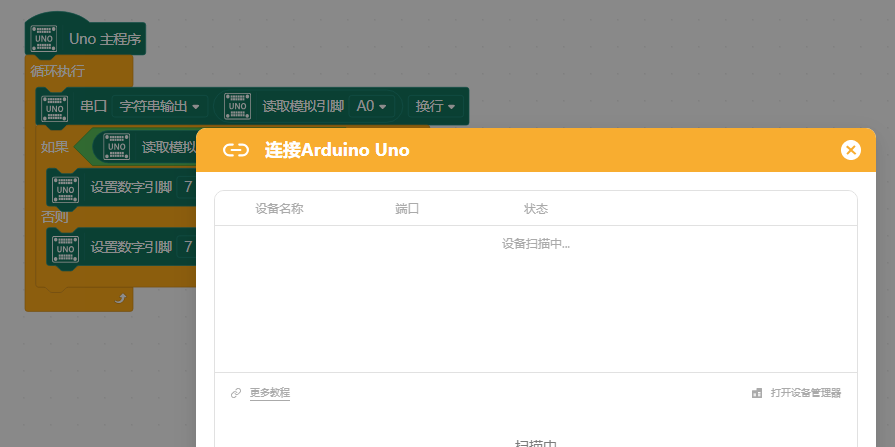This screenshot has width=895, height=447.
Task: Click the 设备名称 column header
Action: pos(279,209)
